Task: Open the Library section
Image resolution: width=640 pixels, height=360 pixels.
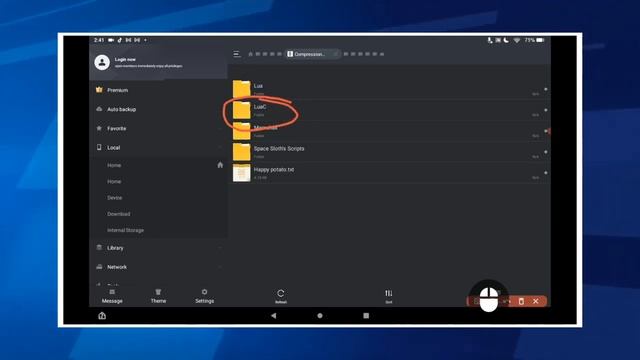Action: pos(110,248)
